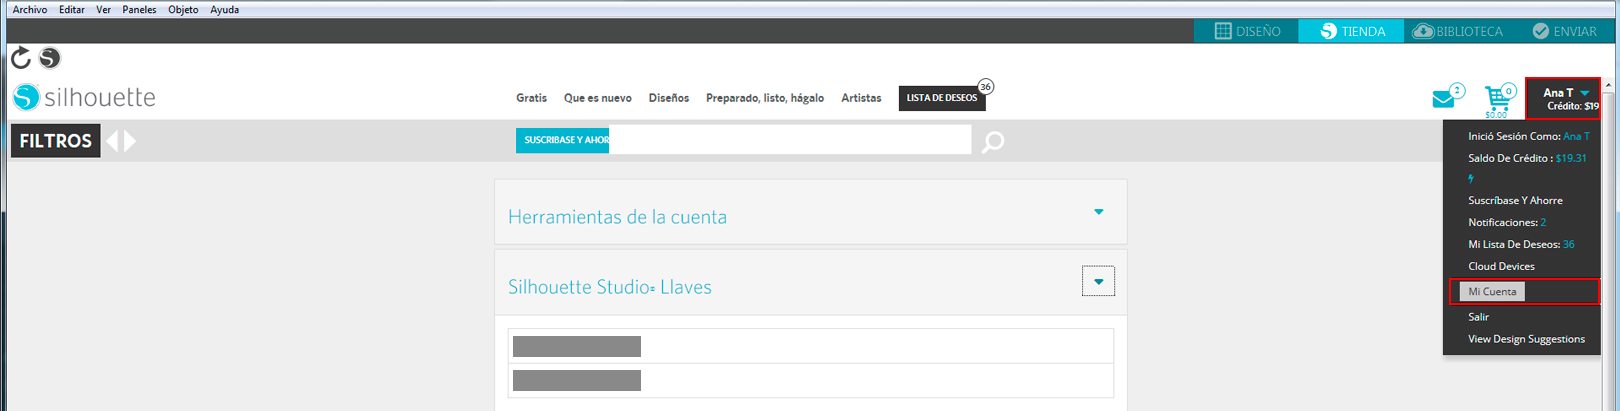Select Salir to log out

tap(1478, 316)
